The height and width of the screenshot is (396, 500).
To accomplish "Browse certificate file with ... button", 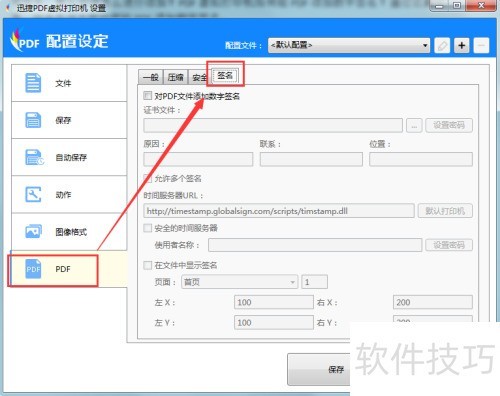I will coord(414,126).
